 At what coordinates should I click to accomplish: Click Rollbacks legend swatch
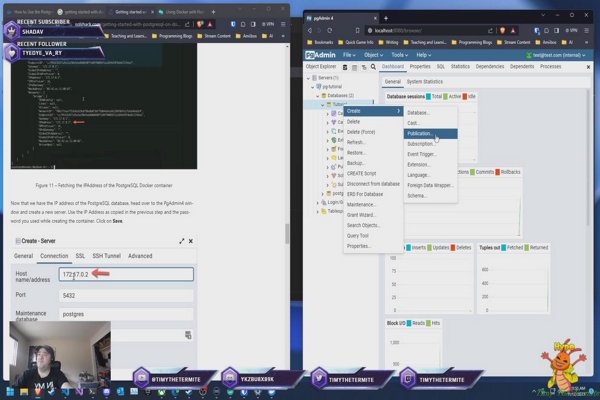point(497,172)
